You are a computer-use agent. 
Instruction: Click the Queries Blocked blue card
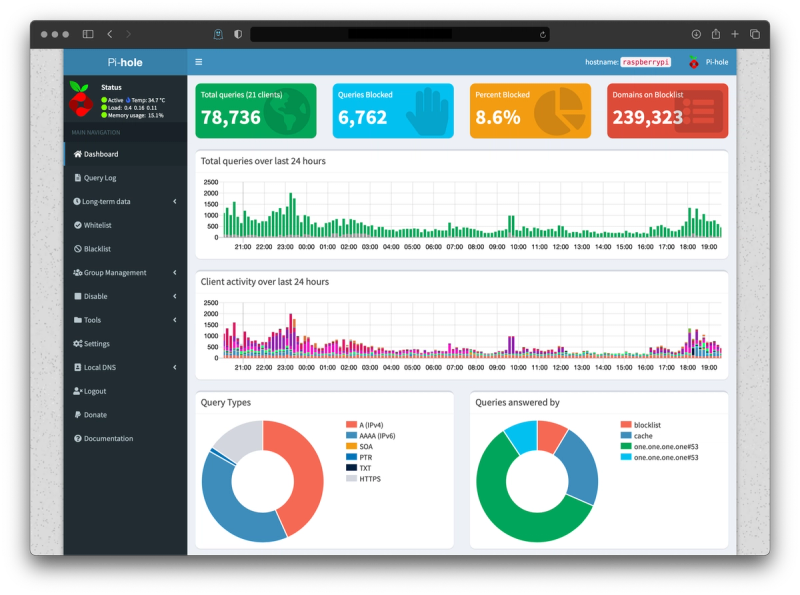[x=393, y=111]
